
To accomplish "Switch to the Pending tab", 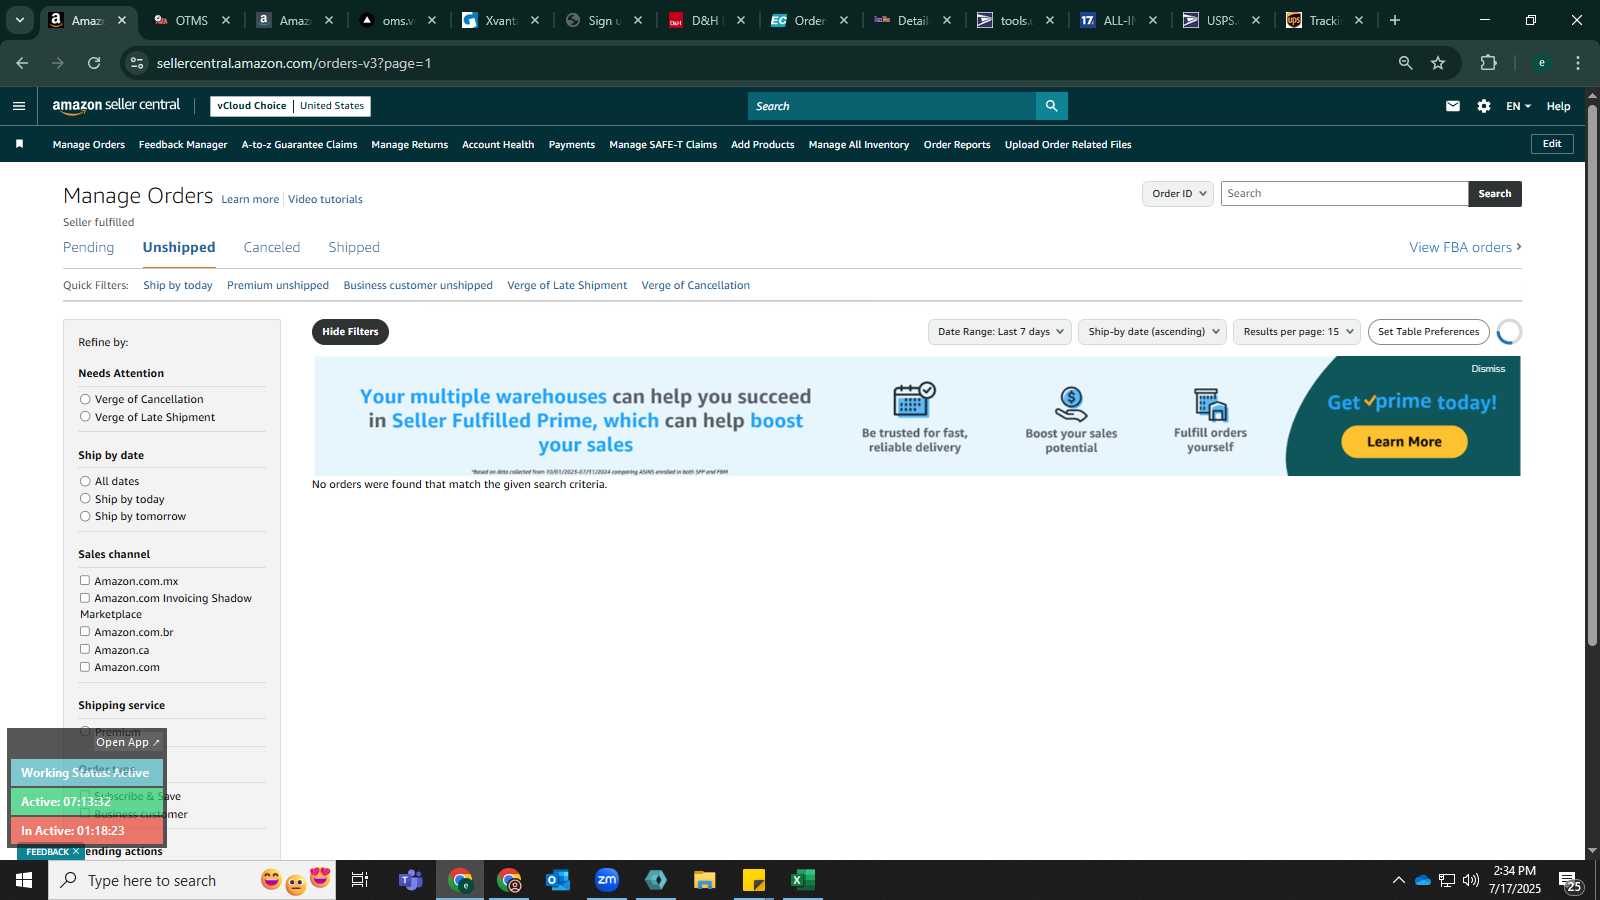I will 89,247.
